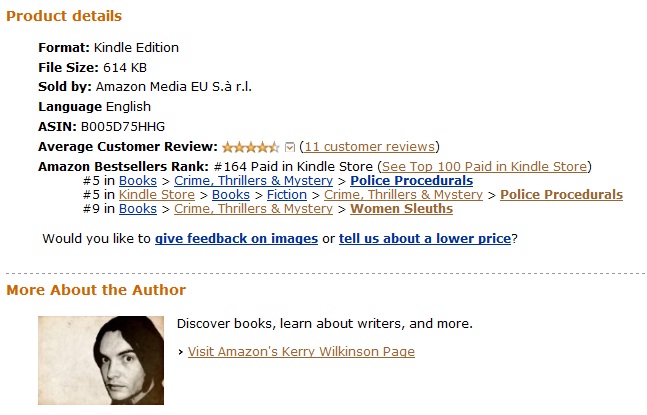The width and height of the screenshot is (647, 415).
Task: Open the Women Sleuths category link
Action: [x=401, y=209]
